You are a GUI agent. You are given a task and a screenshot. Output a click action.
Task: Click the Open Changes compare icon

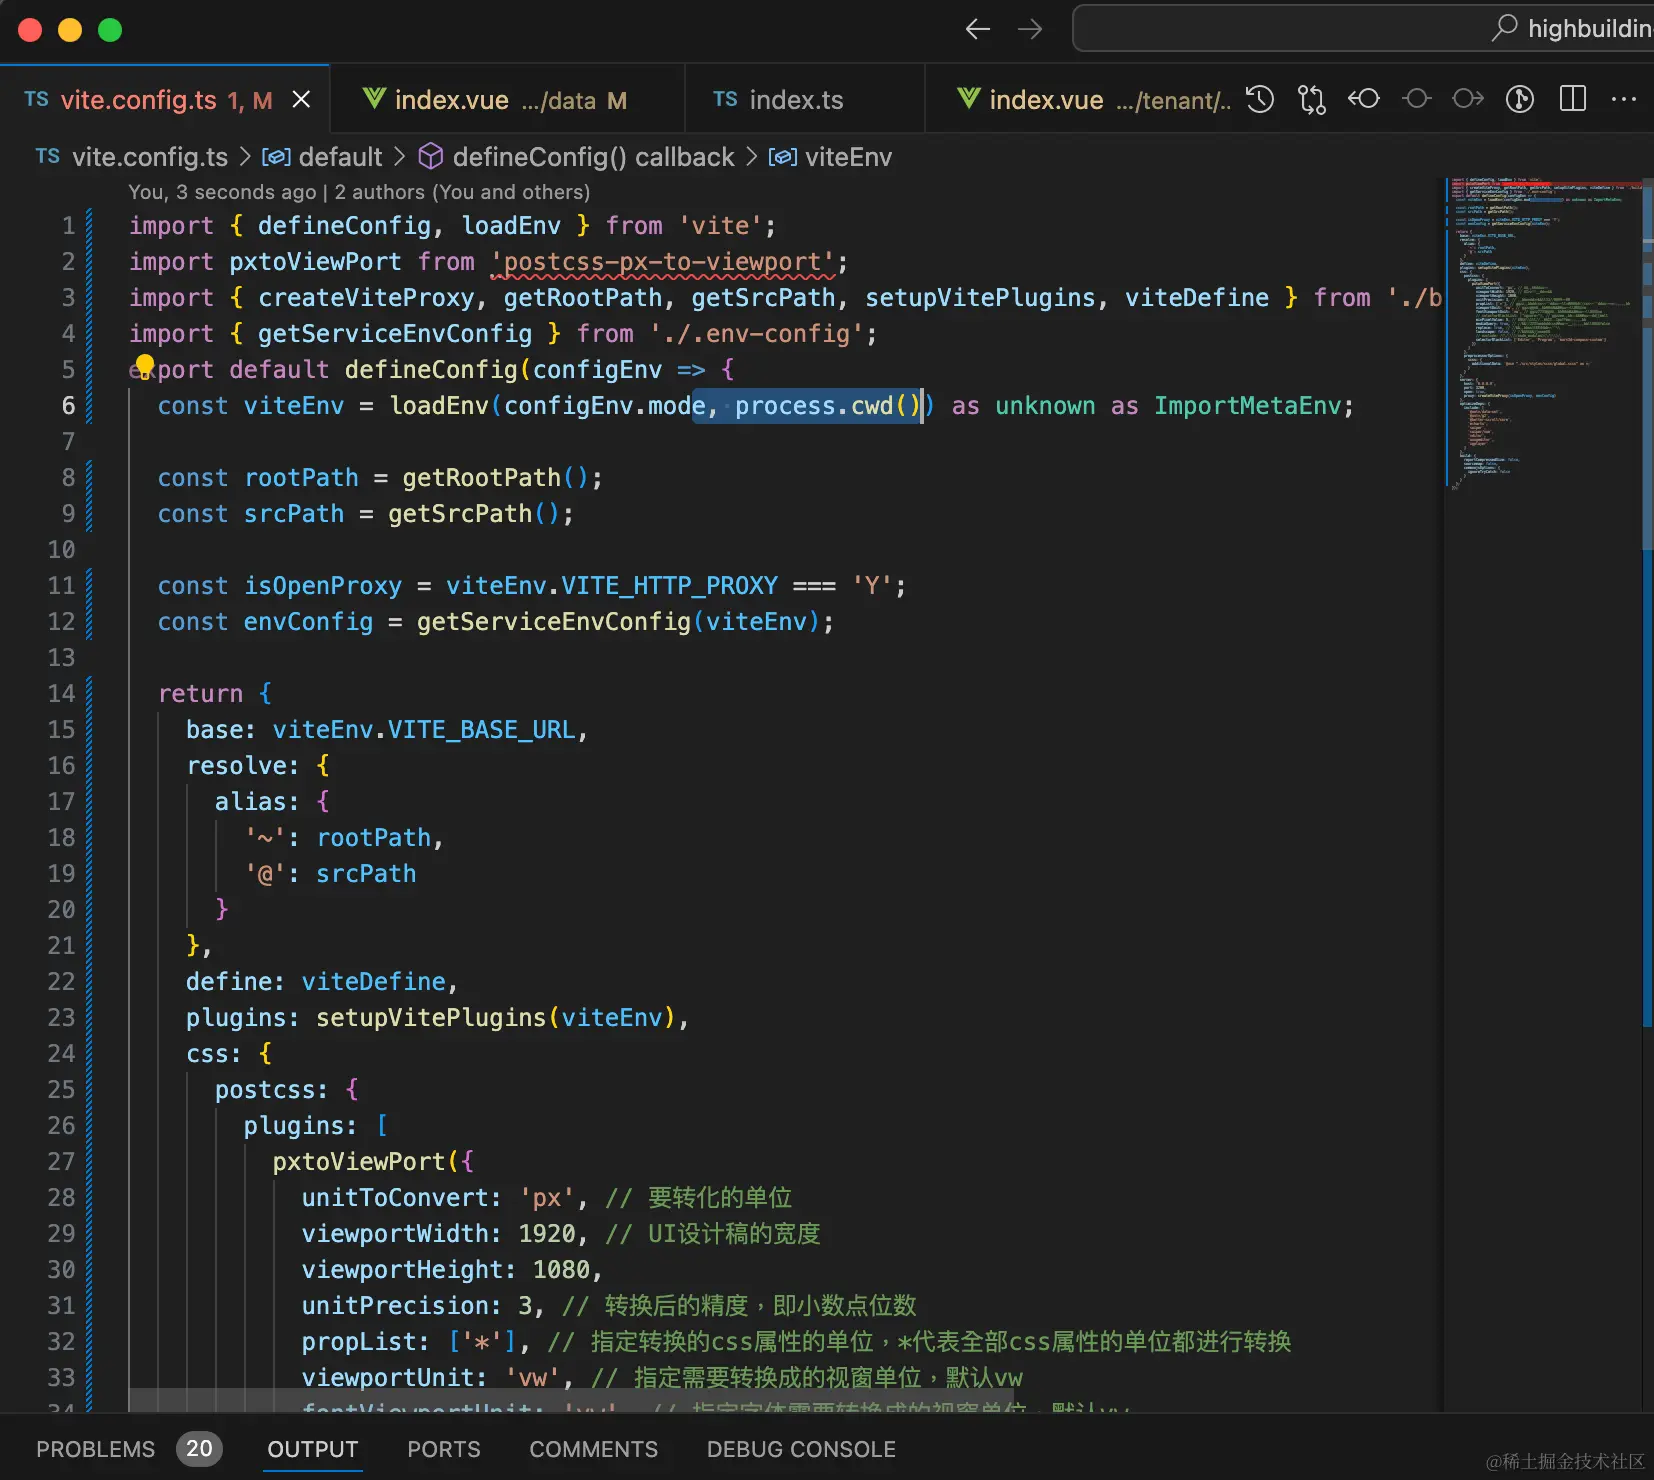tap(1311, 99)
